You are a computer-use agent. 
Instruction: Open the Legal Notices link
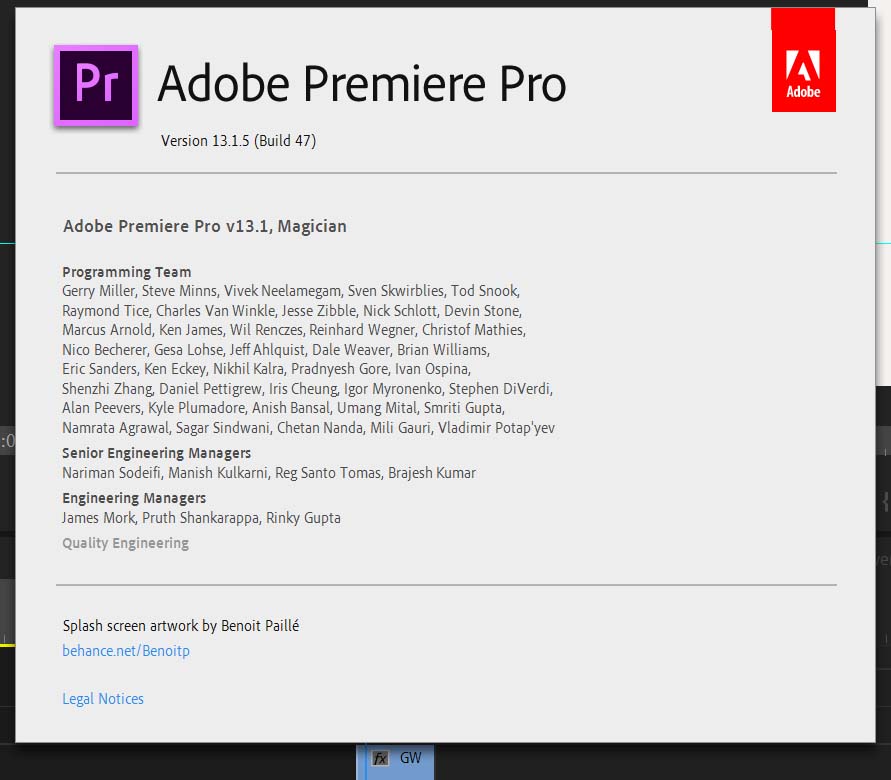pos(102,698)
